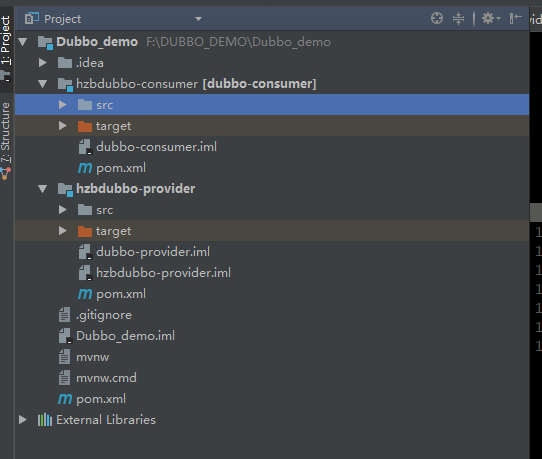Viewport: 542px width, 459px height.
Task: Click the Maven icon of consumer pom.xml
Action: [x=85, y=168]
